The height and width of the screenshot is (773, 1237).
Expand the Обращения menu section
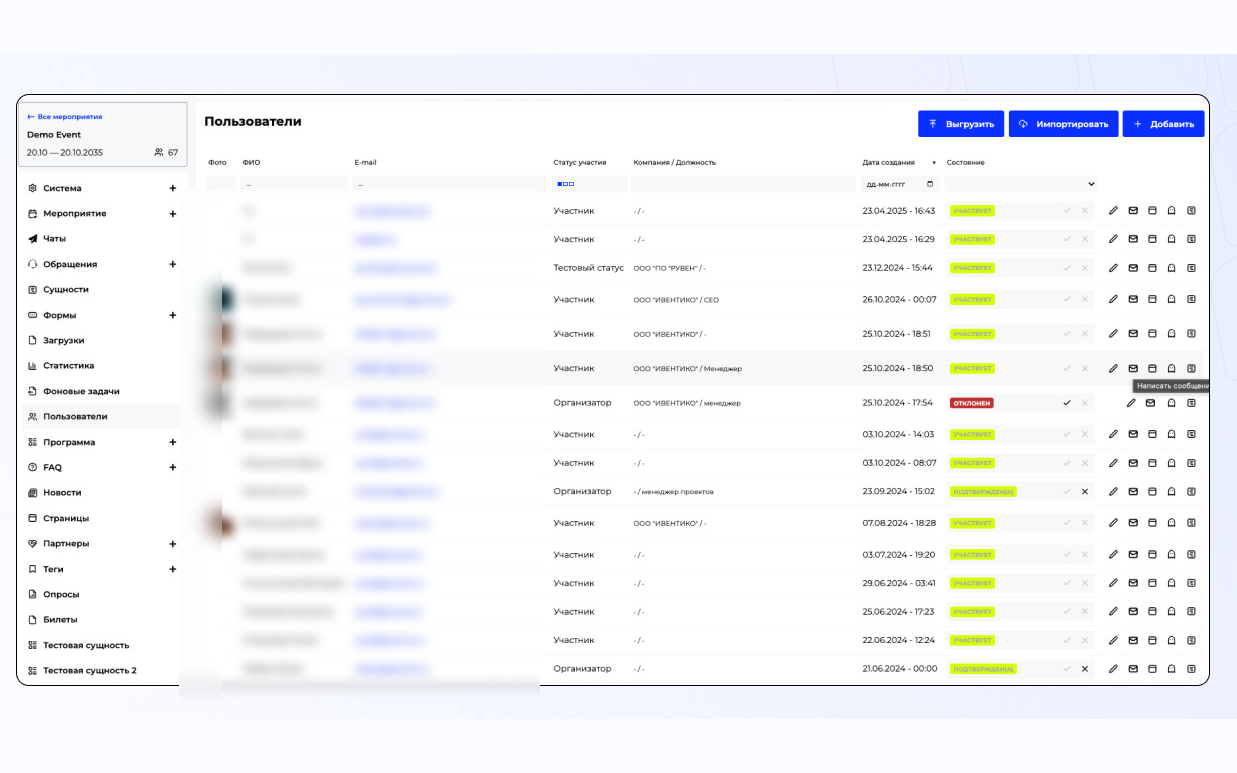172,264
